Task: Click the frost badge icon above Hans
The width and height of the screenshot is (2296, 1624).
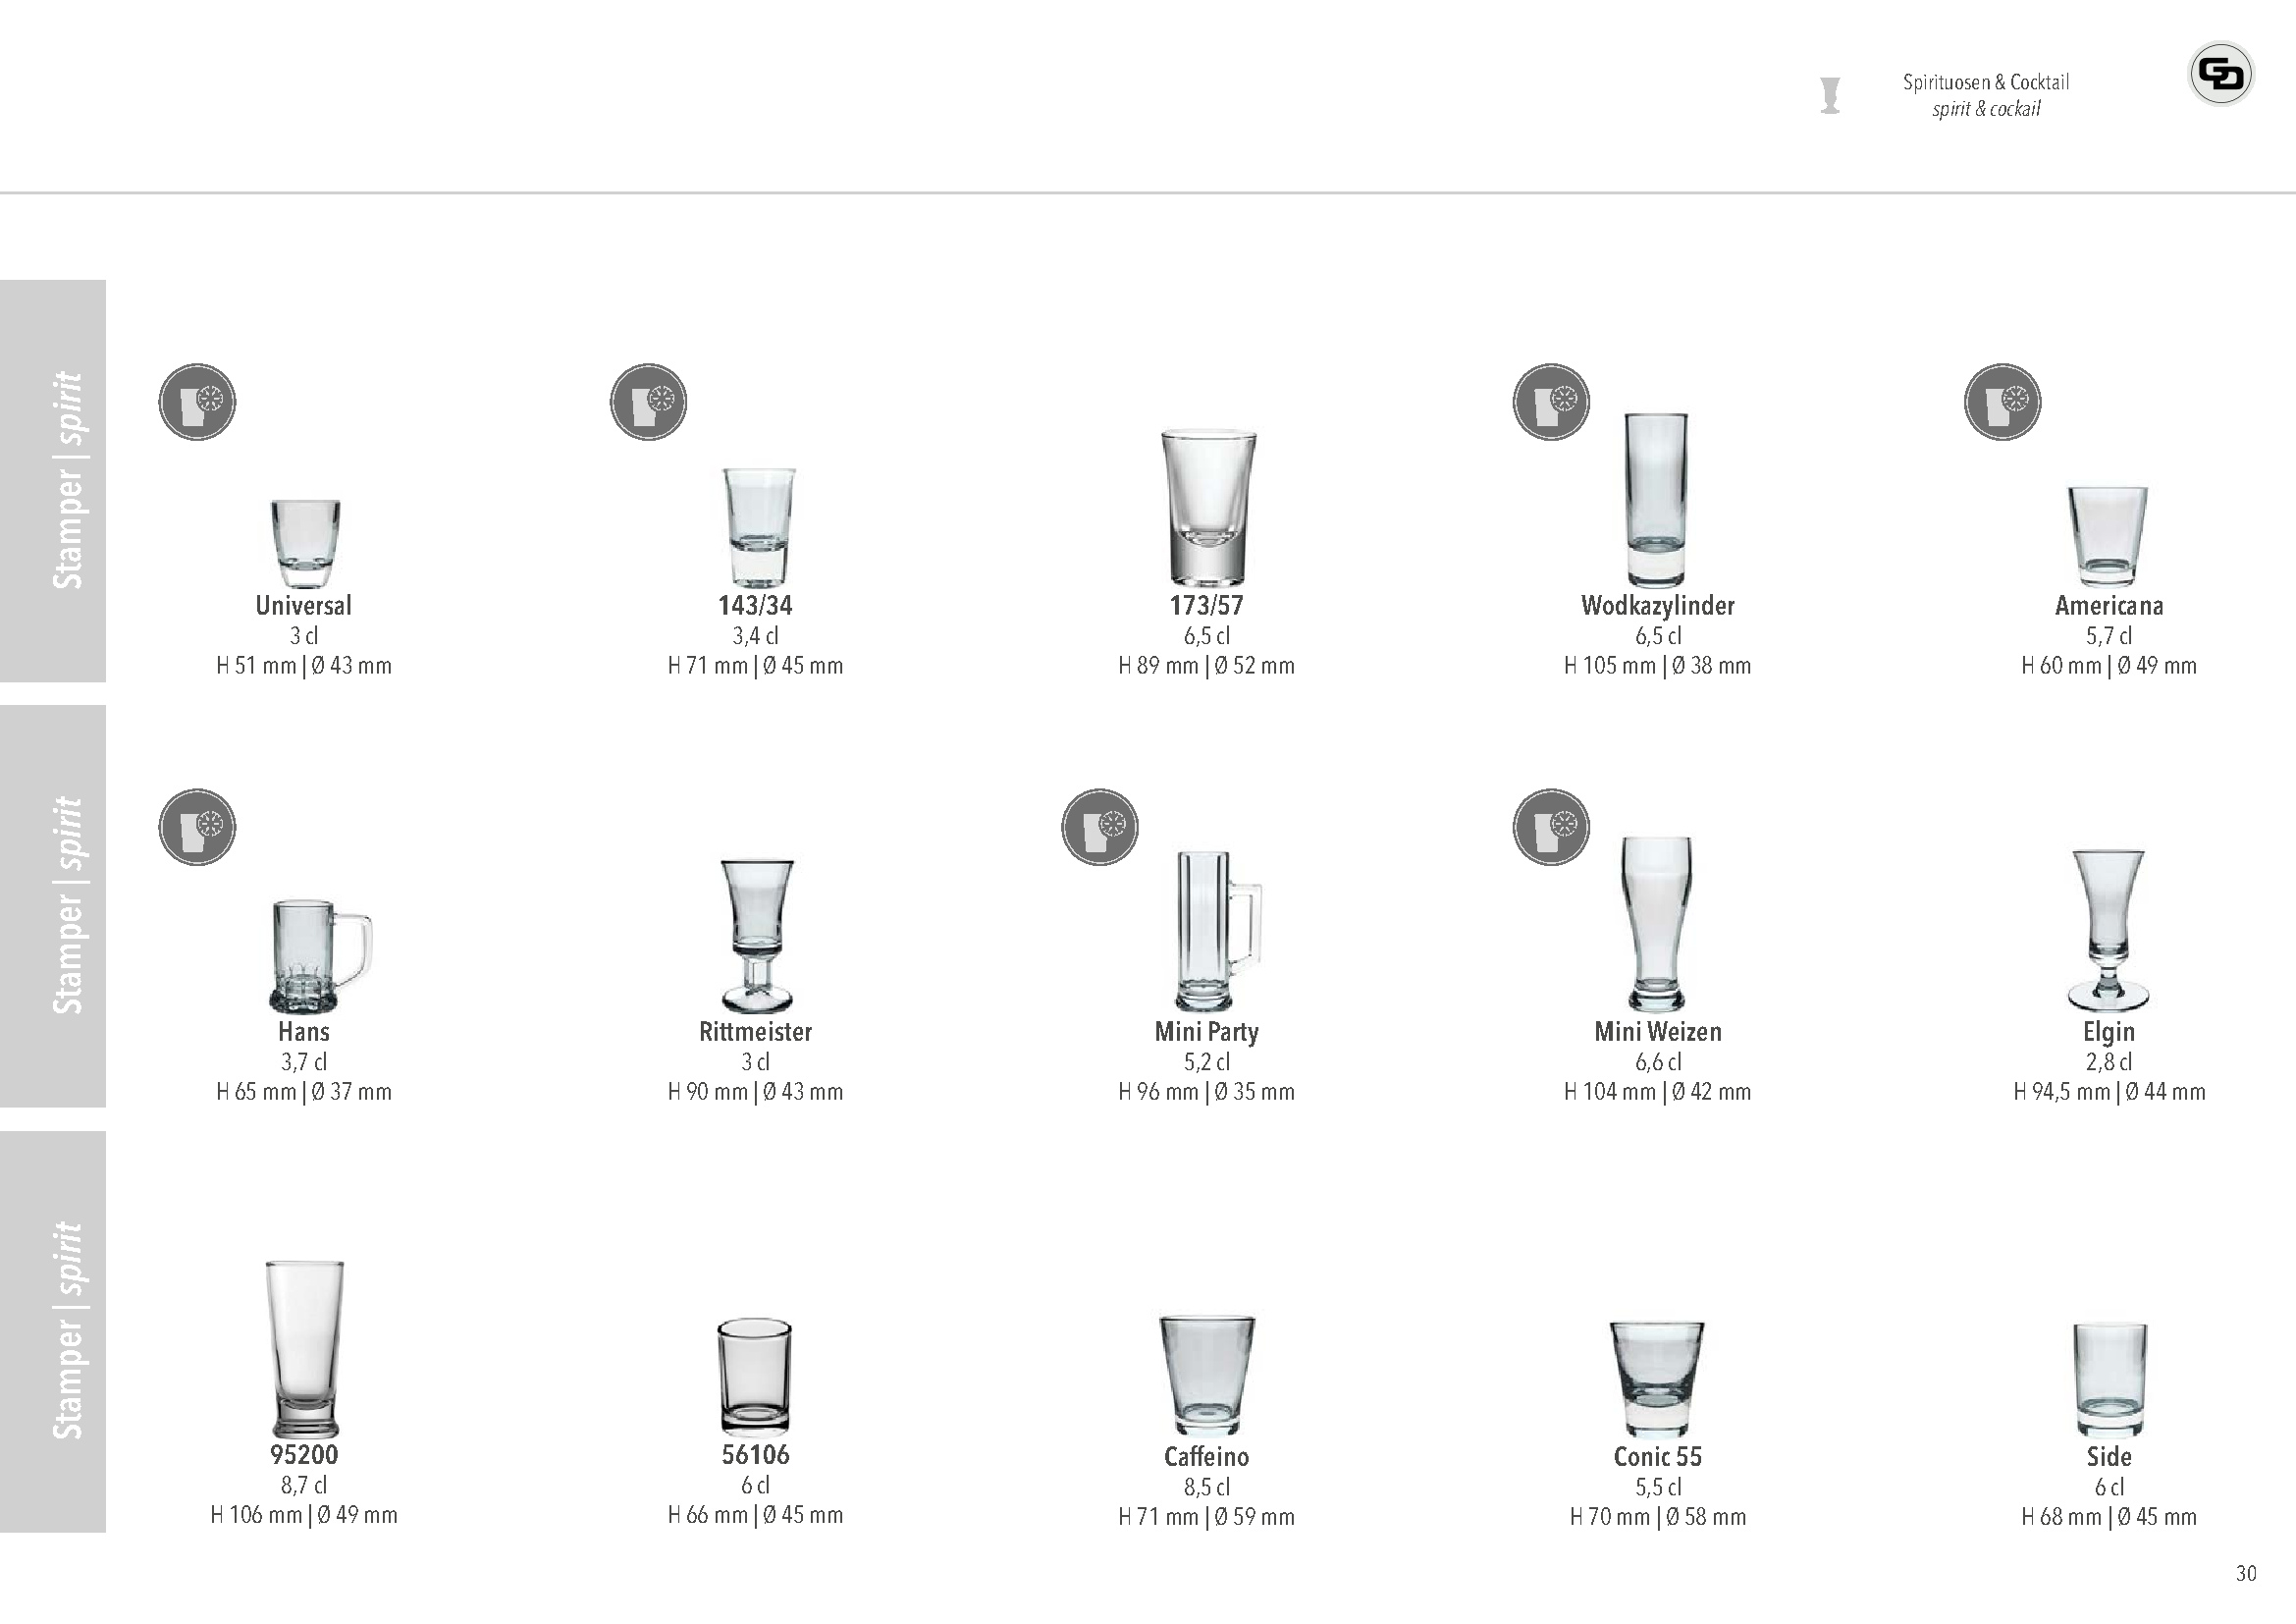Action: pos(197,827)
